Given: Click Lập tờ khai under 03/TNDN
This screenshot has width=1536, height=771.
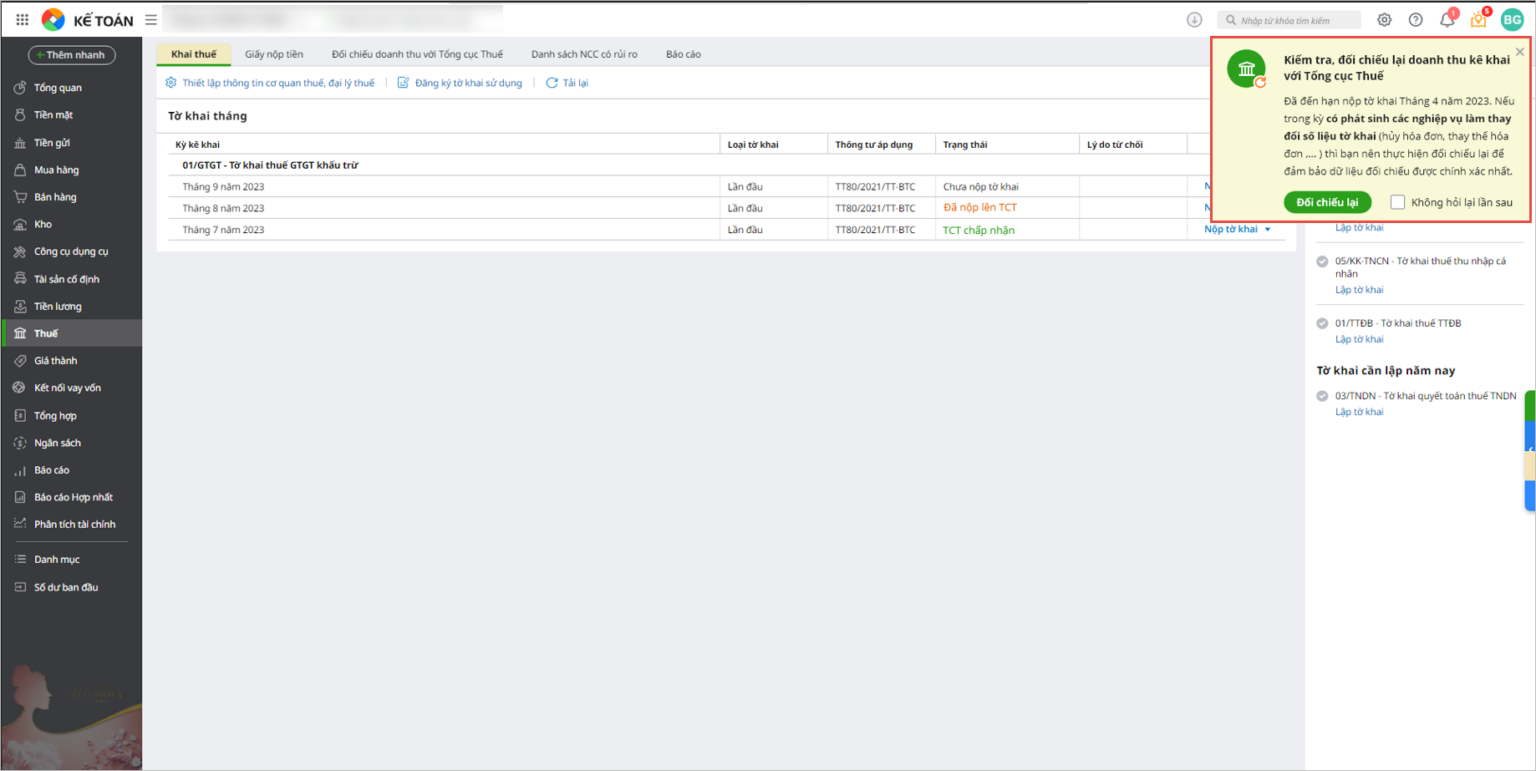Looking at the screenshot, I should click(x=1359, y=412).
